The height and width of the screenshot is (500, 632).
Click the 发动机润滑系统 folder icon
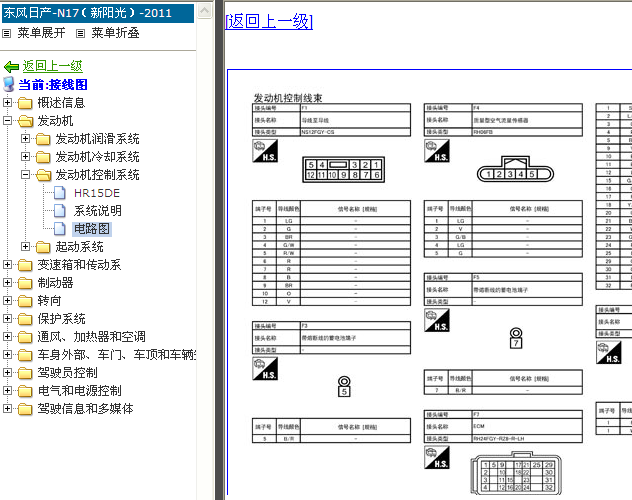43,139
